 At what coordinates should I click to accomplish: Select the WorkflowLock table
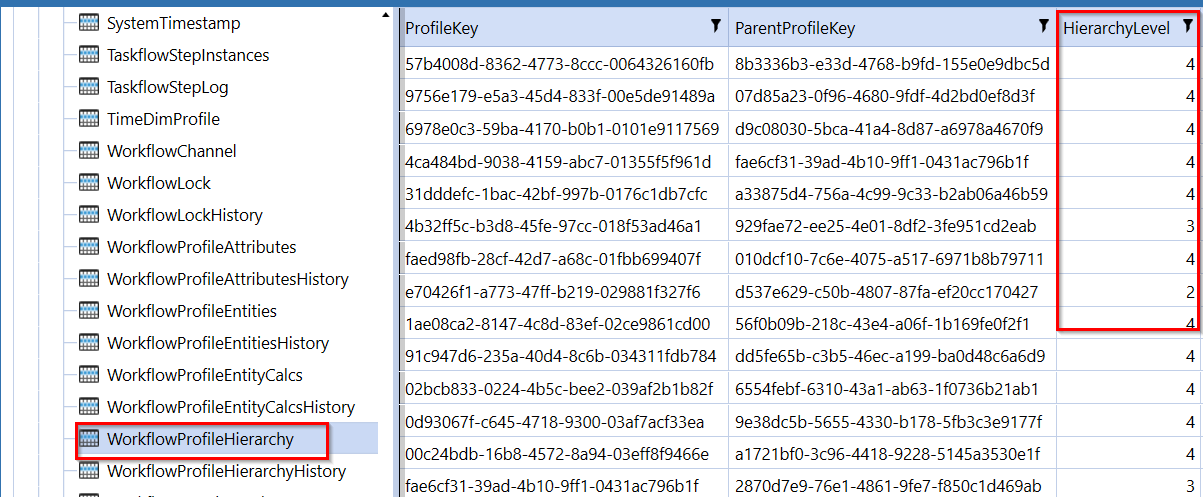pyautogui.click(x=159, y=183)
